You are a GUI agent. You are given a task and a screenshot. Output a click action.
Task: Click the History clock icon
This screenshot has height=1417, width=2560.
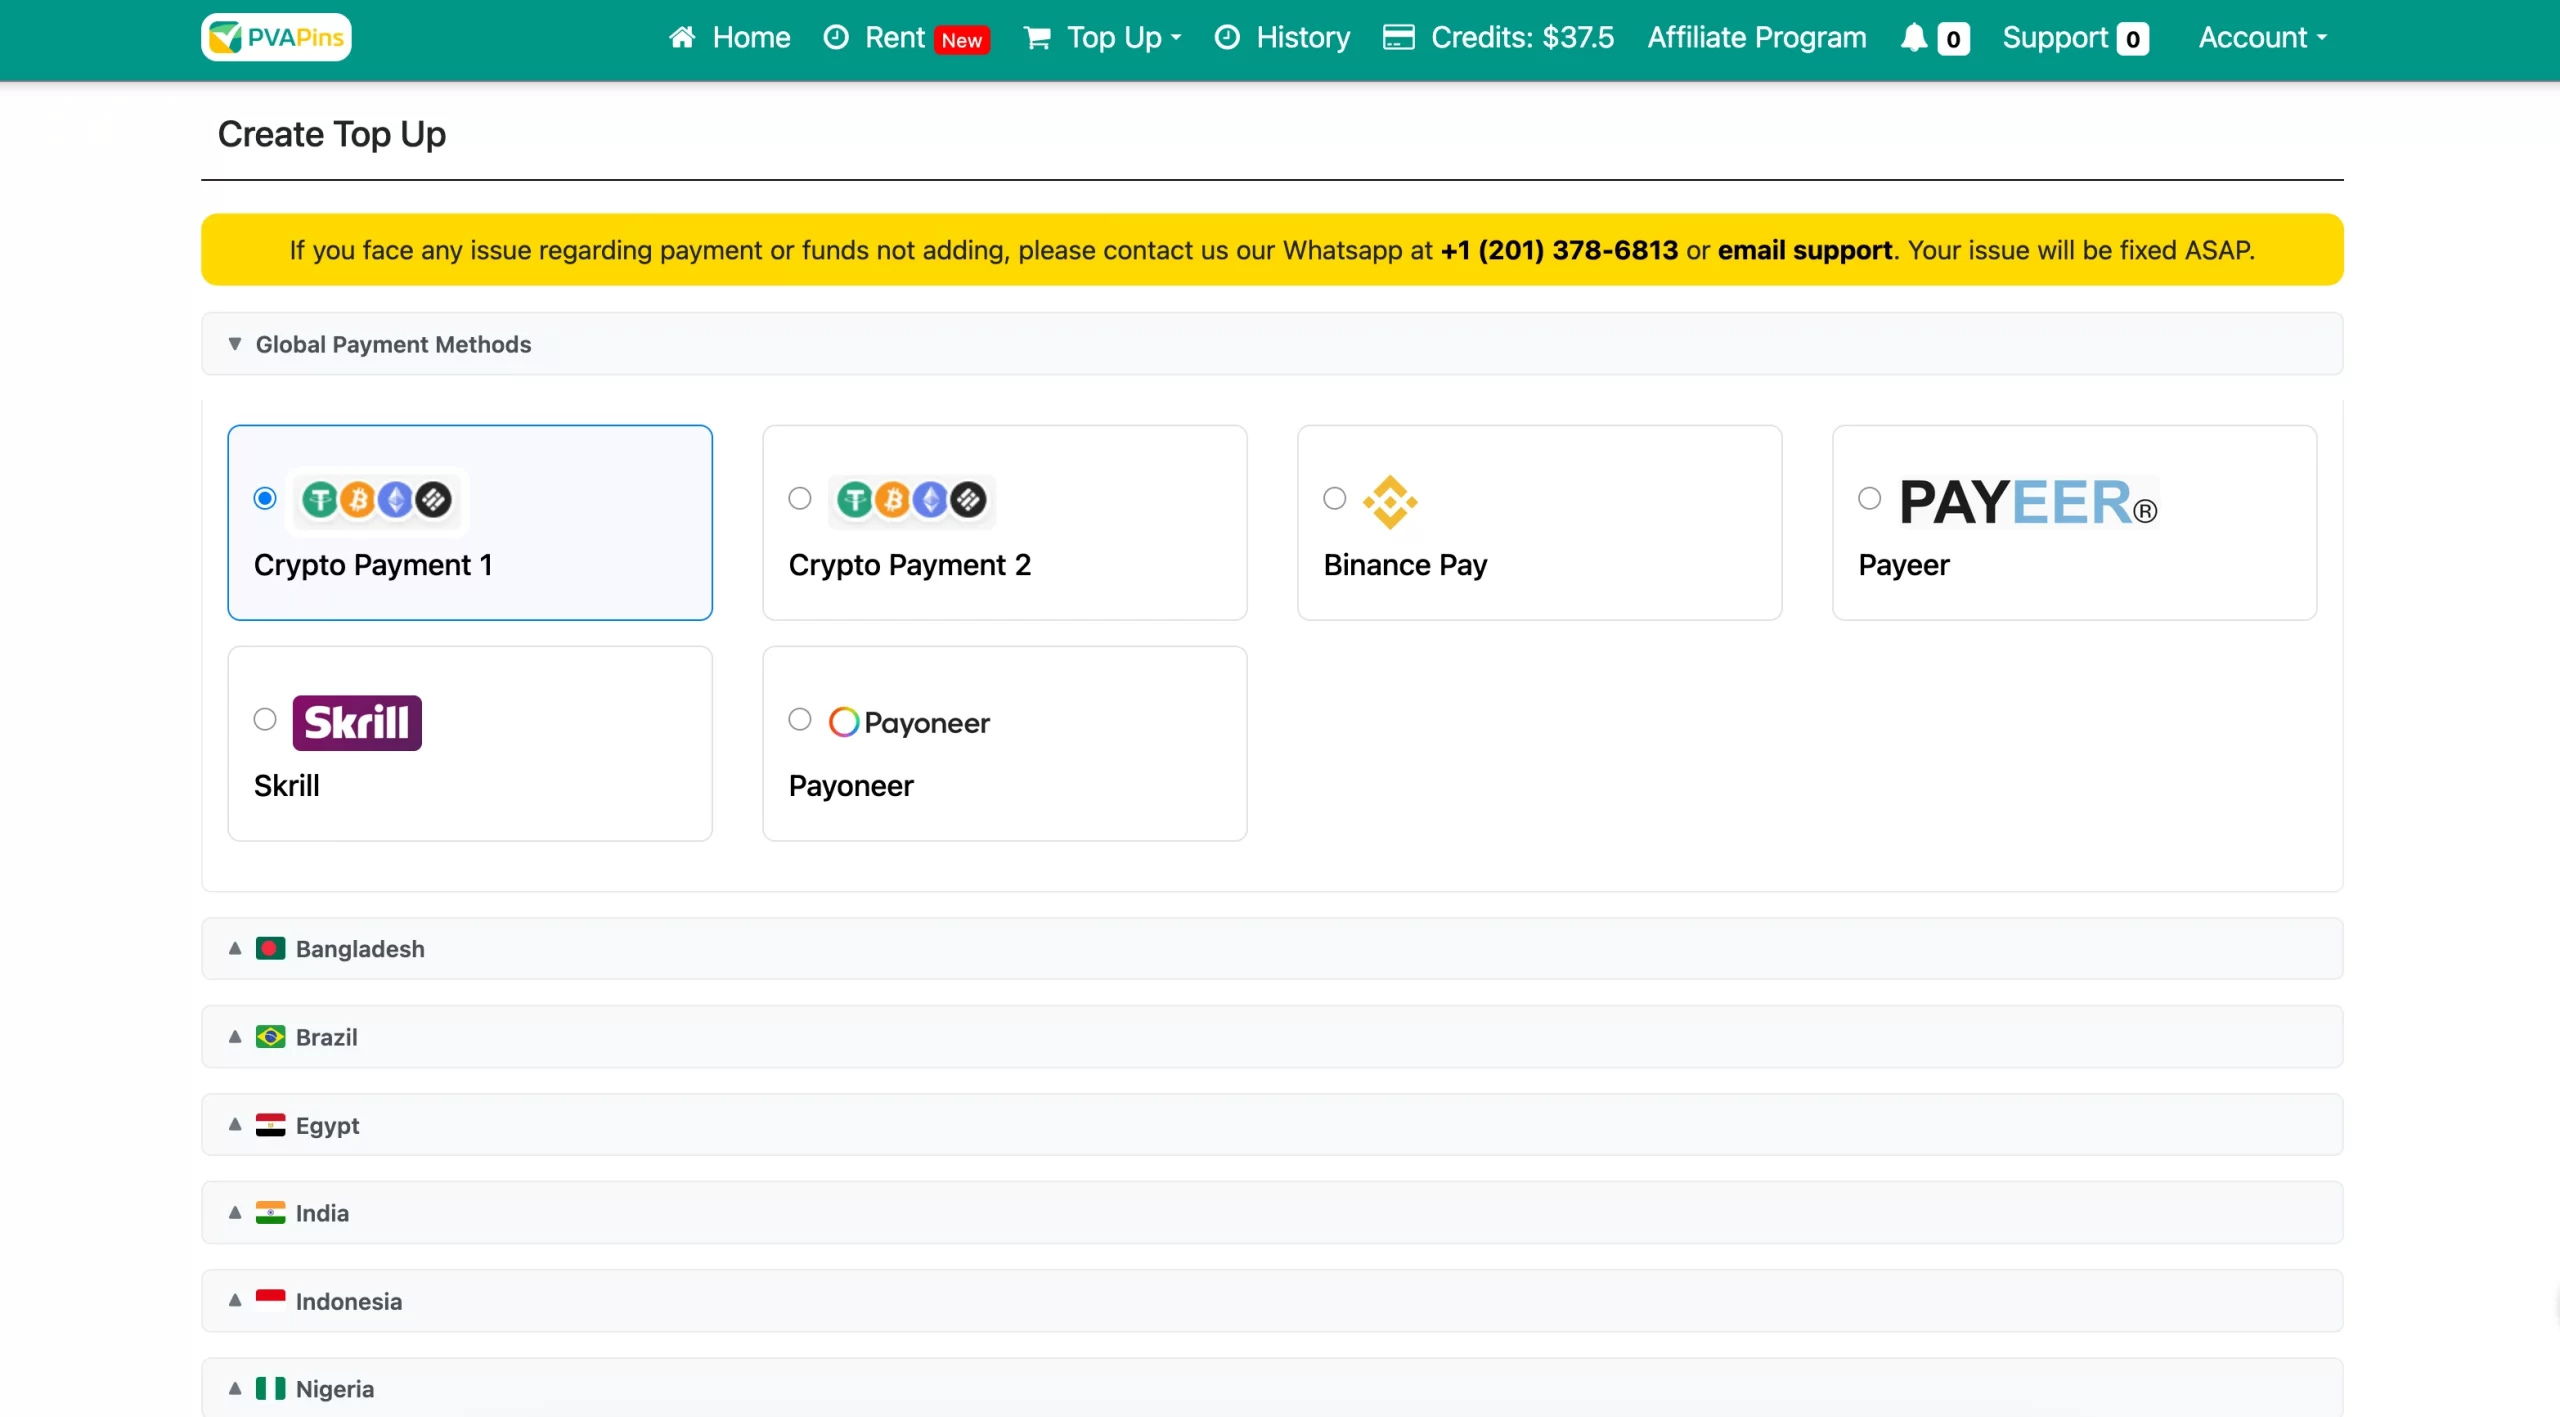point(1227,38)
